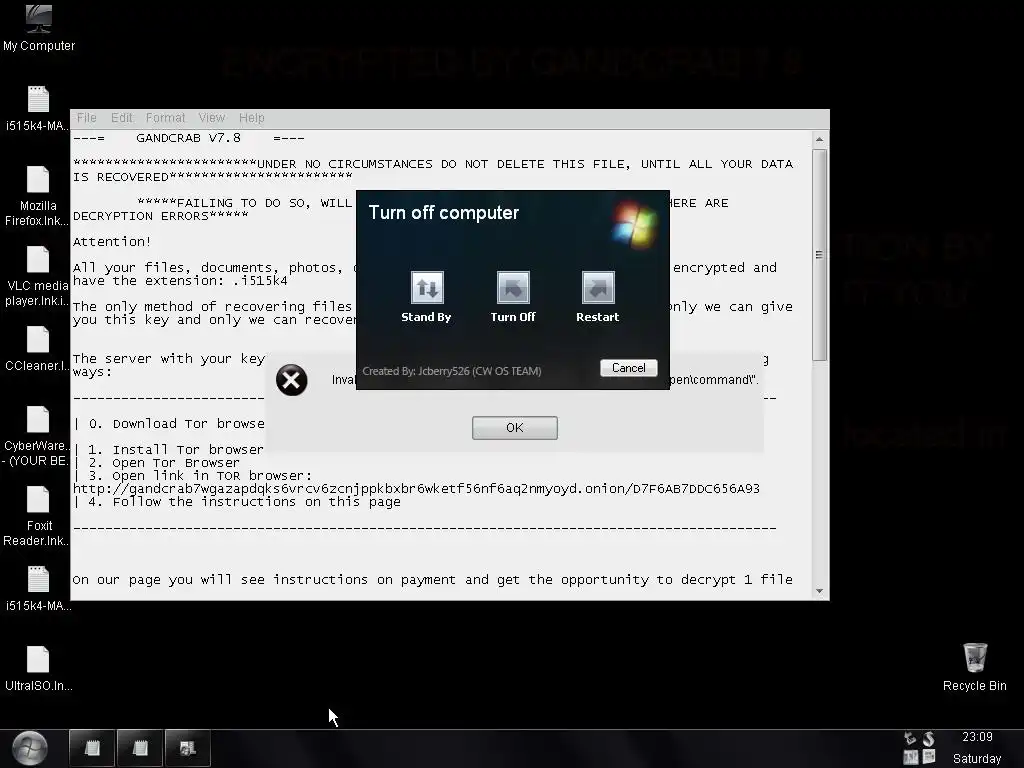This screenshot has height=768, width=1024.
Task: Select the UltraISO.lnk desktop file
Action: pos(38,669)
